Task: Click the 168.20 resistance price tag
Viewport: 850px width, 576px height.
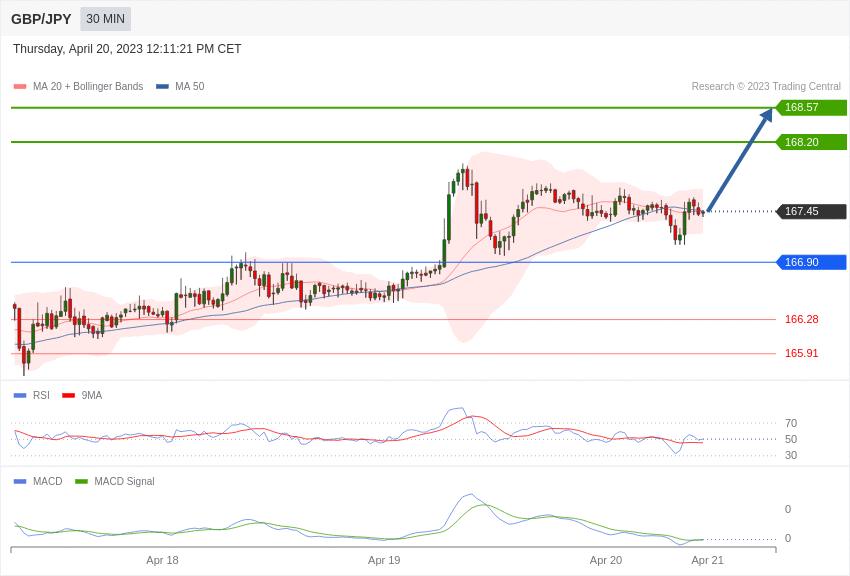Action: pyautogui.click(x=812, y=142)
